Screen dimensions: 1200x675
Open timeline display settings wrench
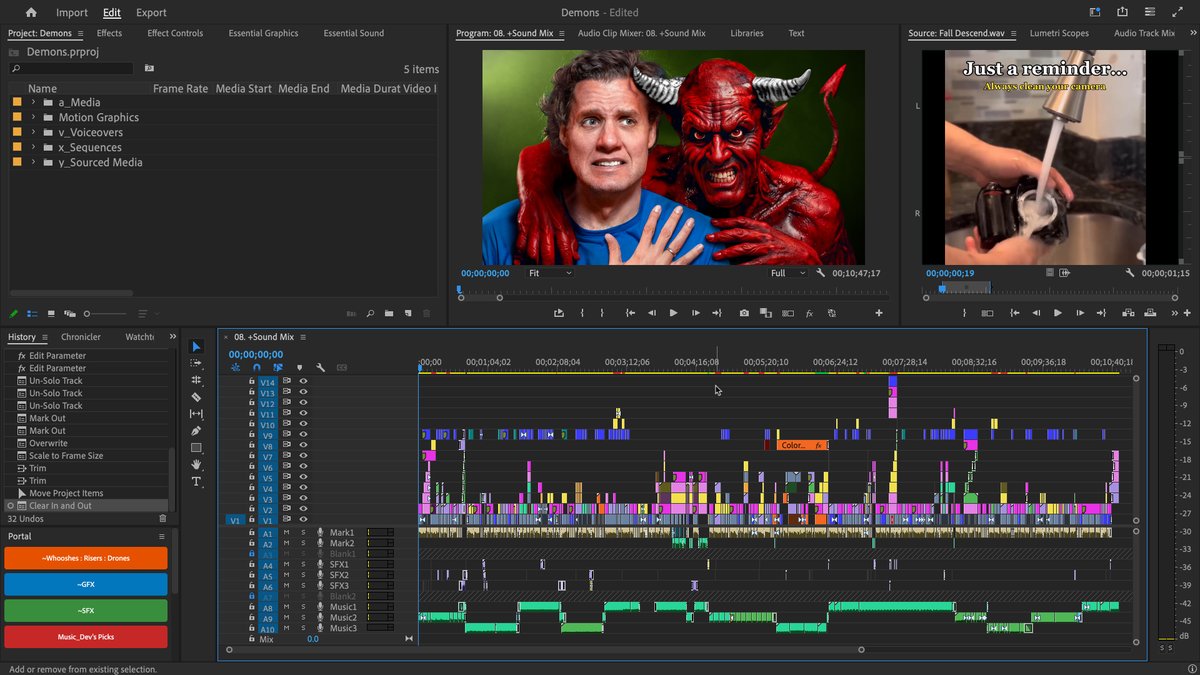pyautogui.click(x=321, y=368)
